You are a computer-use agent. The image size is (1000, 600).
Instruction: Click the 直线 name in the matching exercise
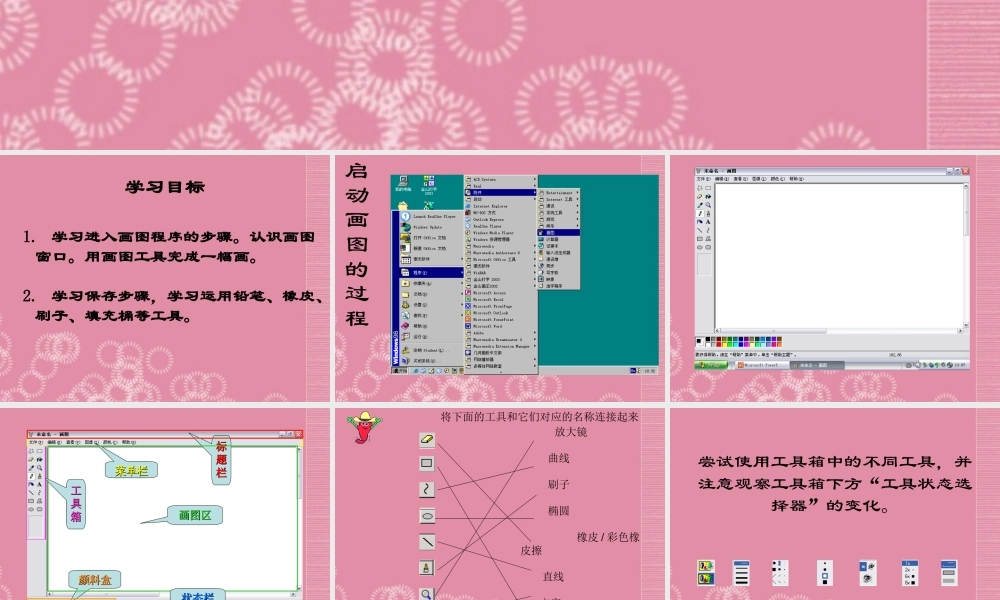coord(553,576)
